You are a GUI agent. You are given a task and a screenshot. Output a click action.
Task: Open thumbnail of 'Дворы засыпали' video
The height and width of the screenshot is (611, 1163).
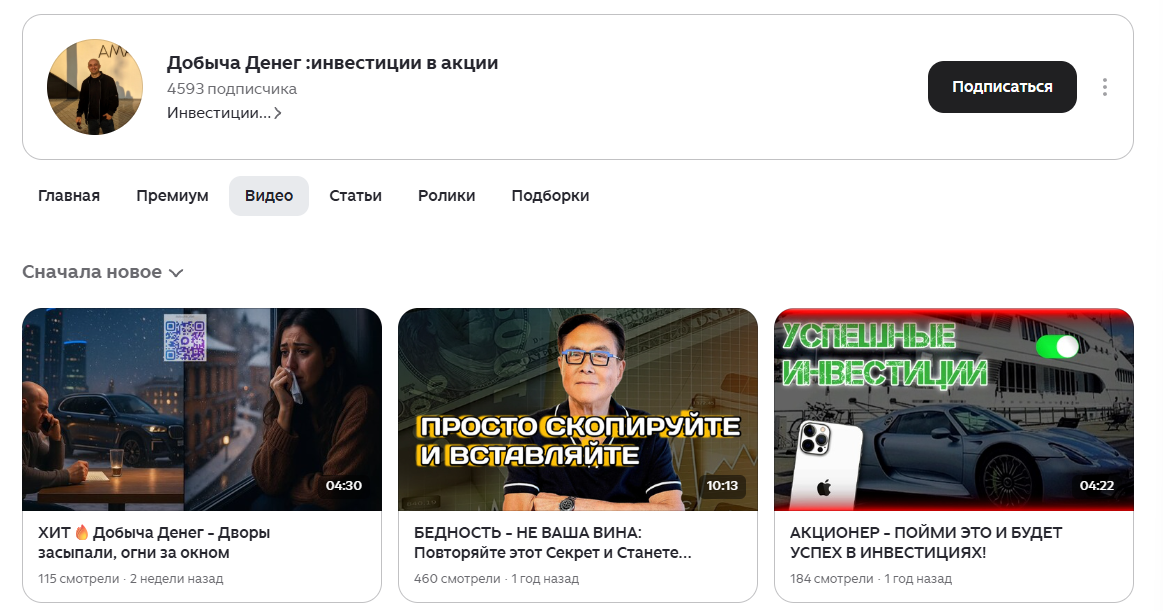coord(202,409)
